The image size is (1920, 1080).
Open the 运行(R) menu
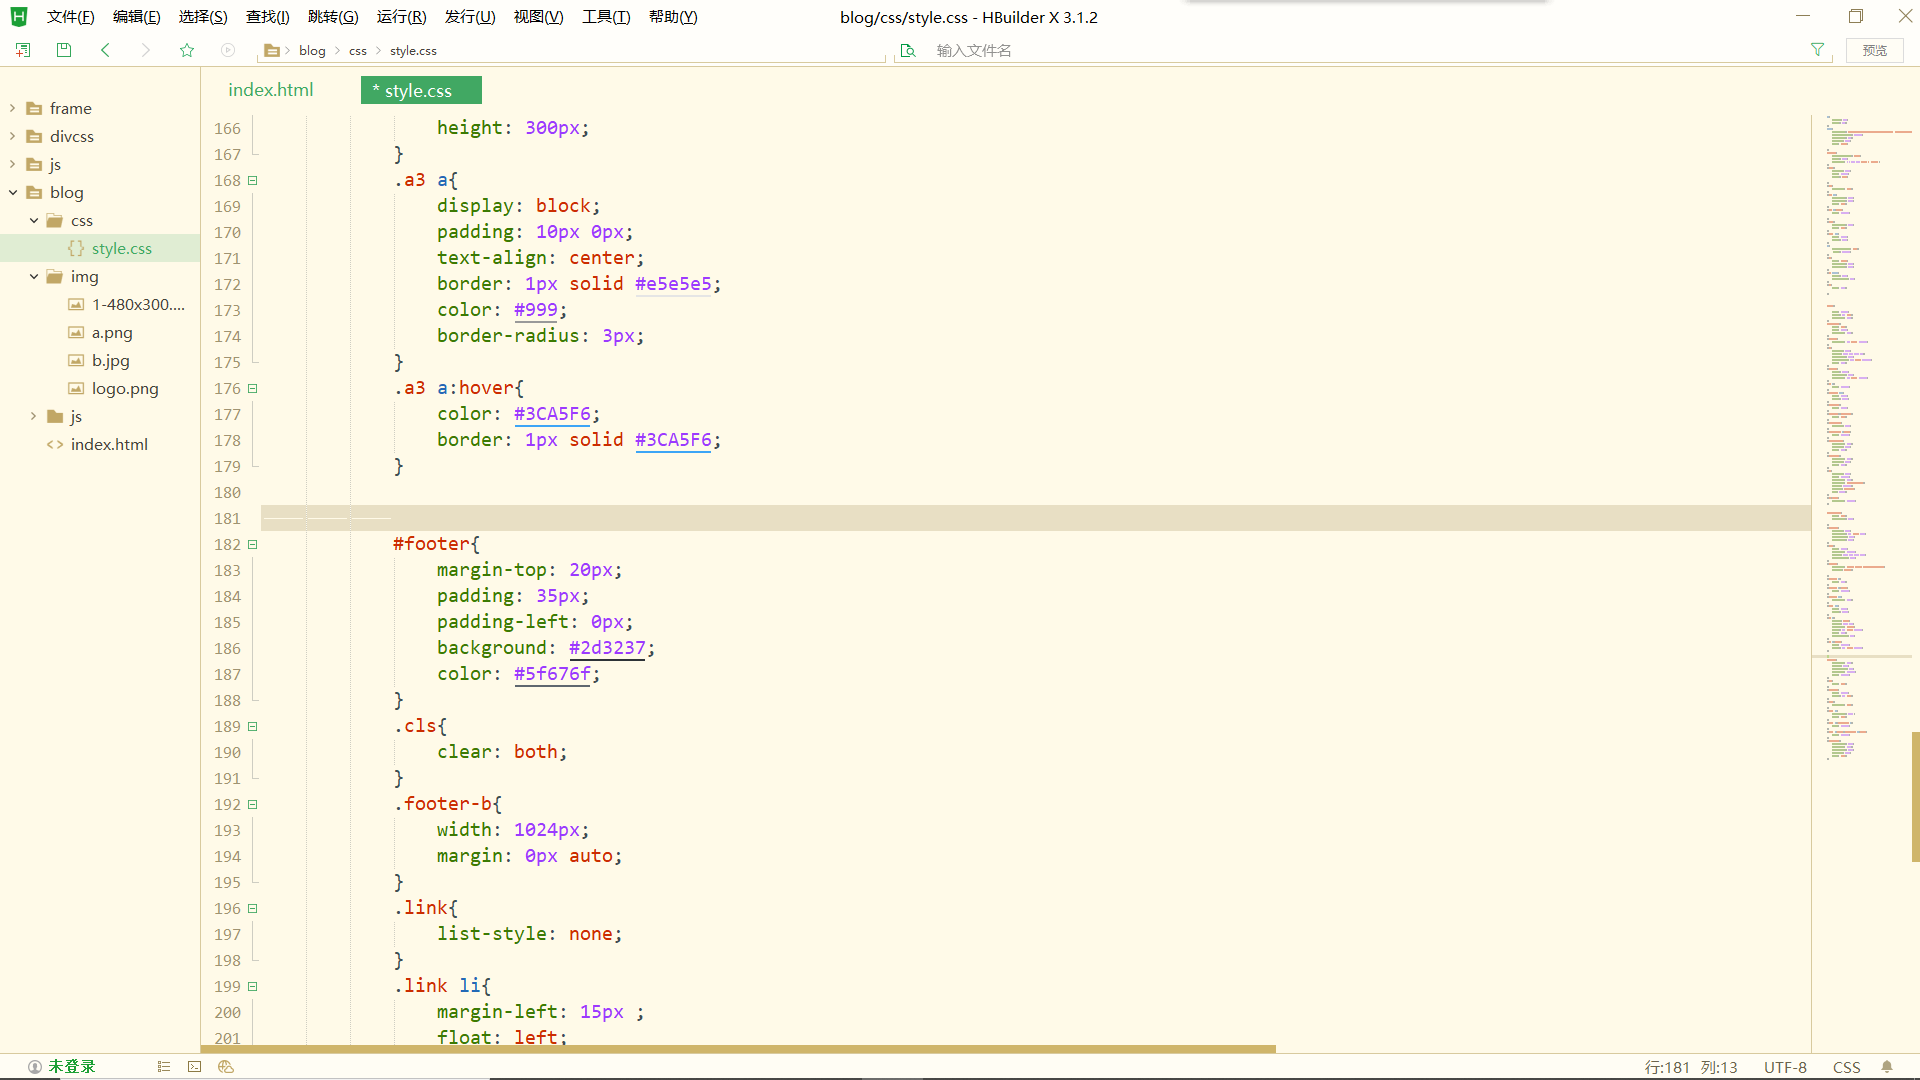(x=401, y=17)
